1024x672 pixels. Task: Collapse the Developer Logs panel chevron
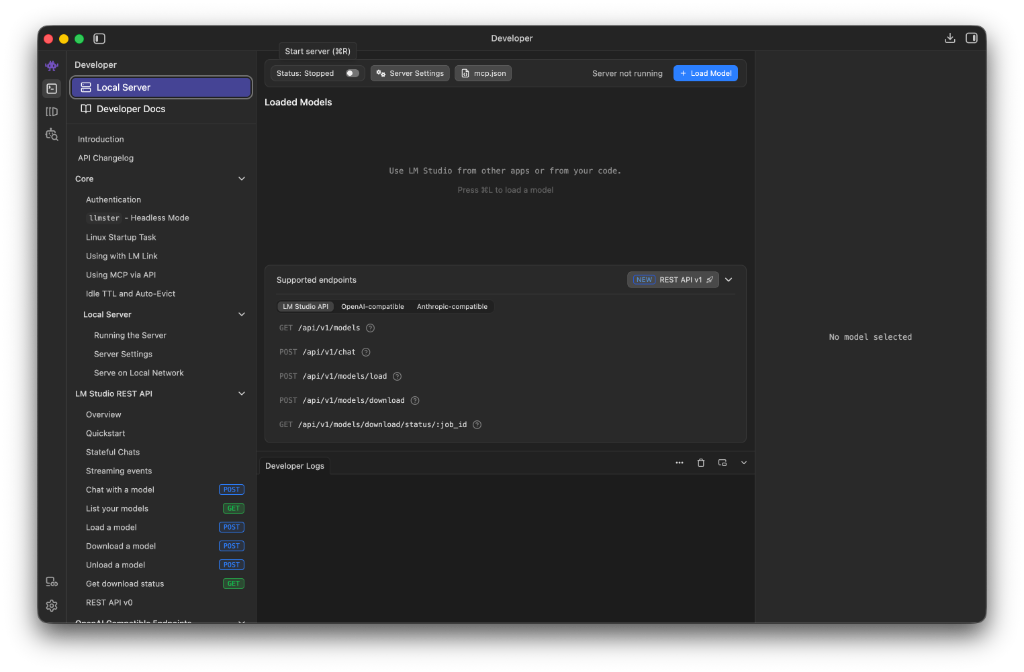point(743,462)
